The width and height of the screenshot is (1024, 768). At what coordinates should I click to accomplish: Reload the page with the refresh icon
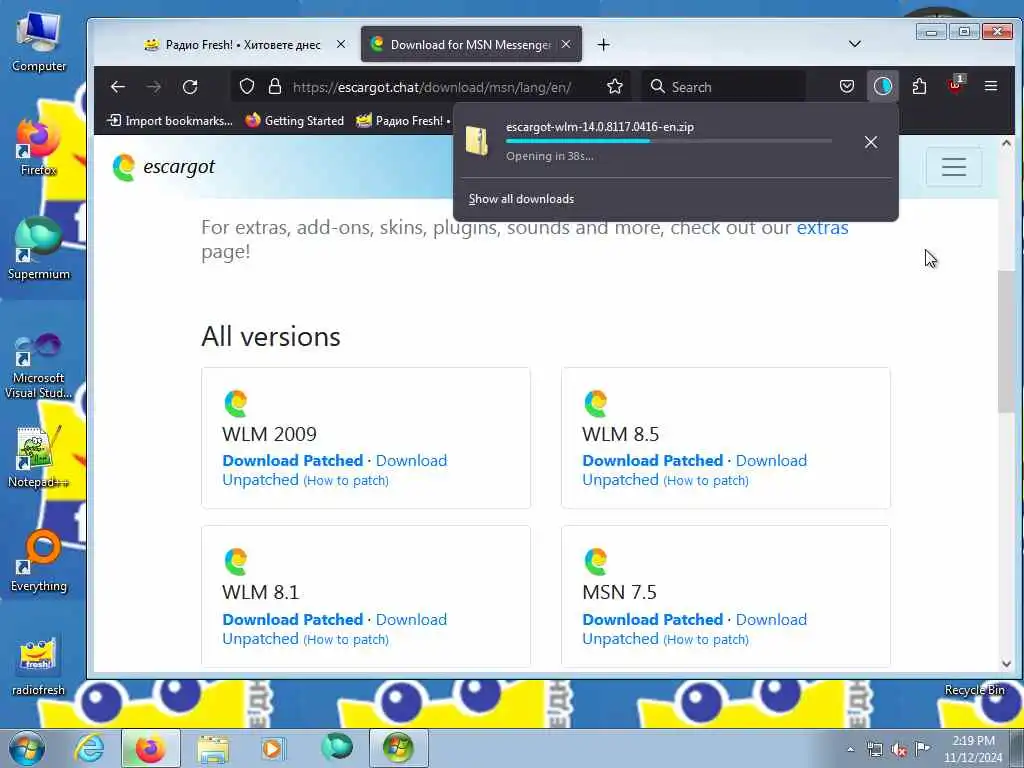(190, 87)
